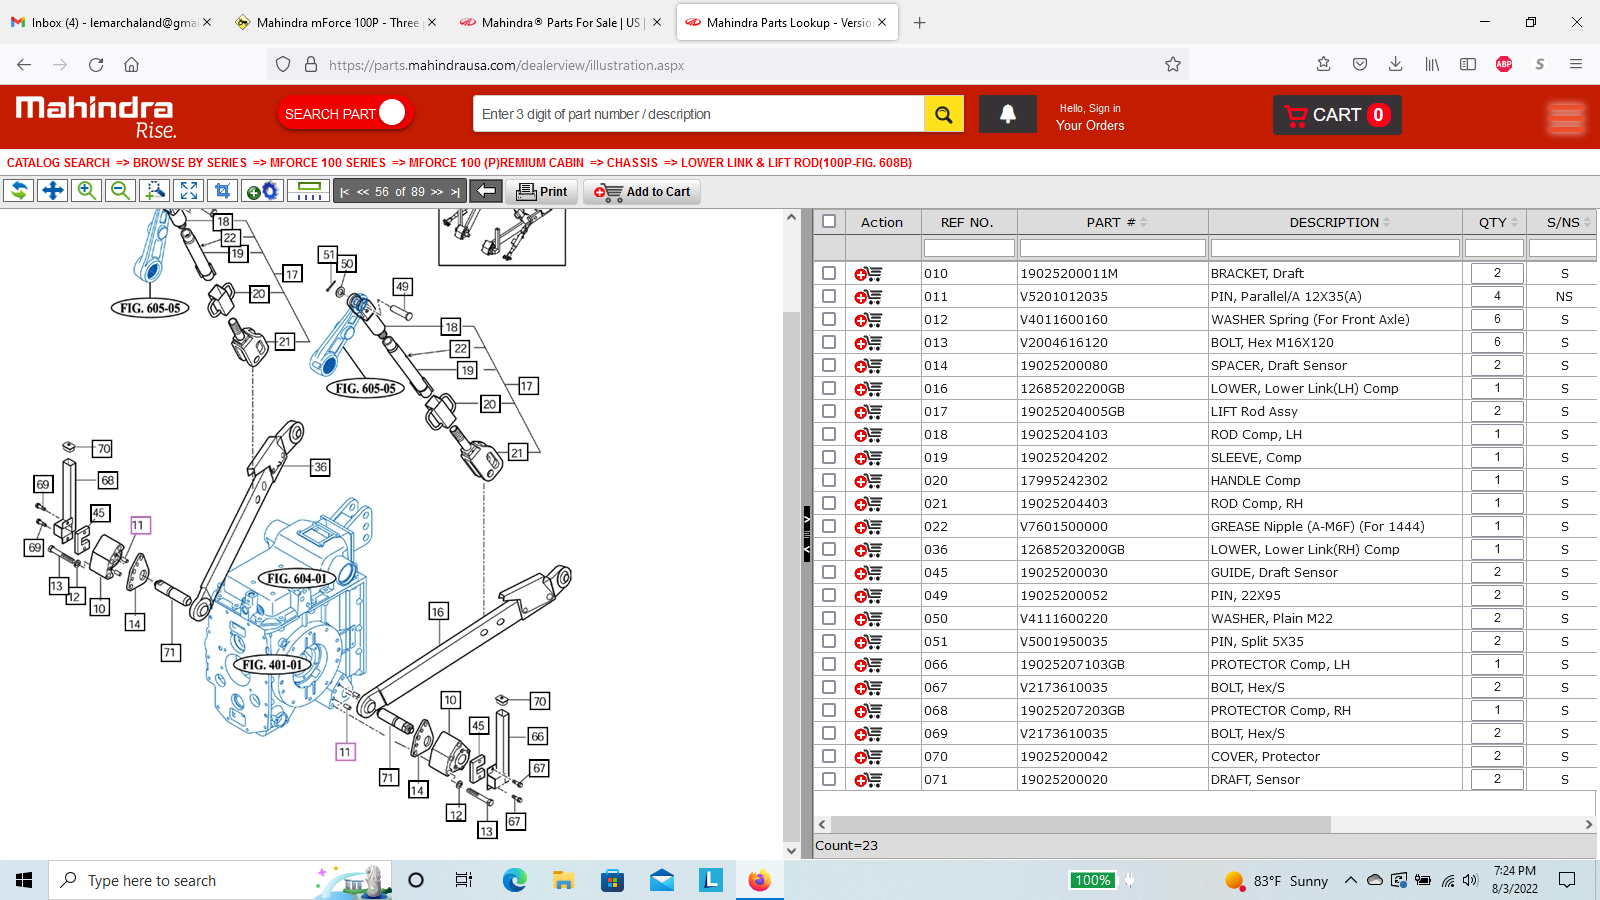The height and width of the screenshot is (900, 1600).
Task: Go to next illustration page
Action: 437,192
